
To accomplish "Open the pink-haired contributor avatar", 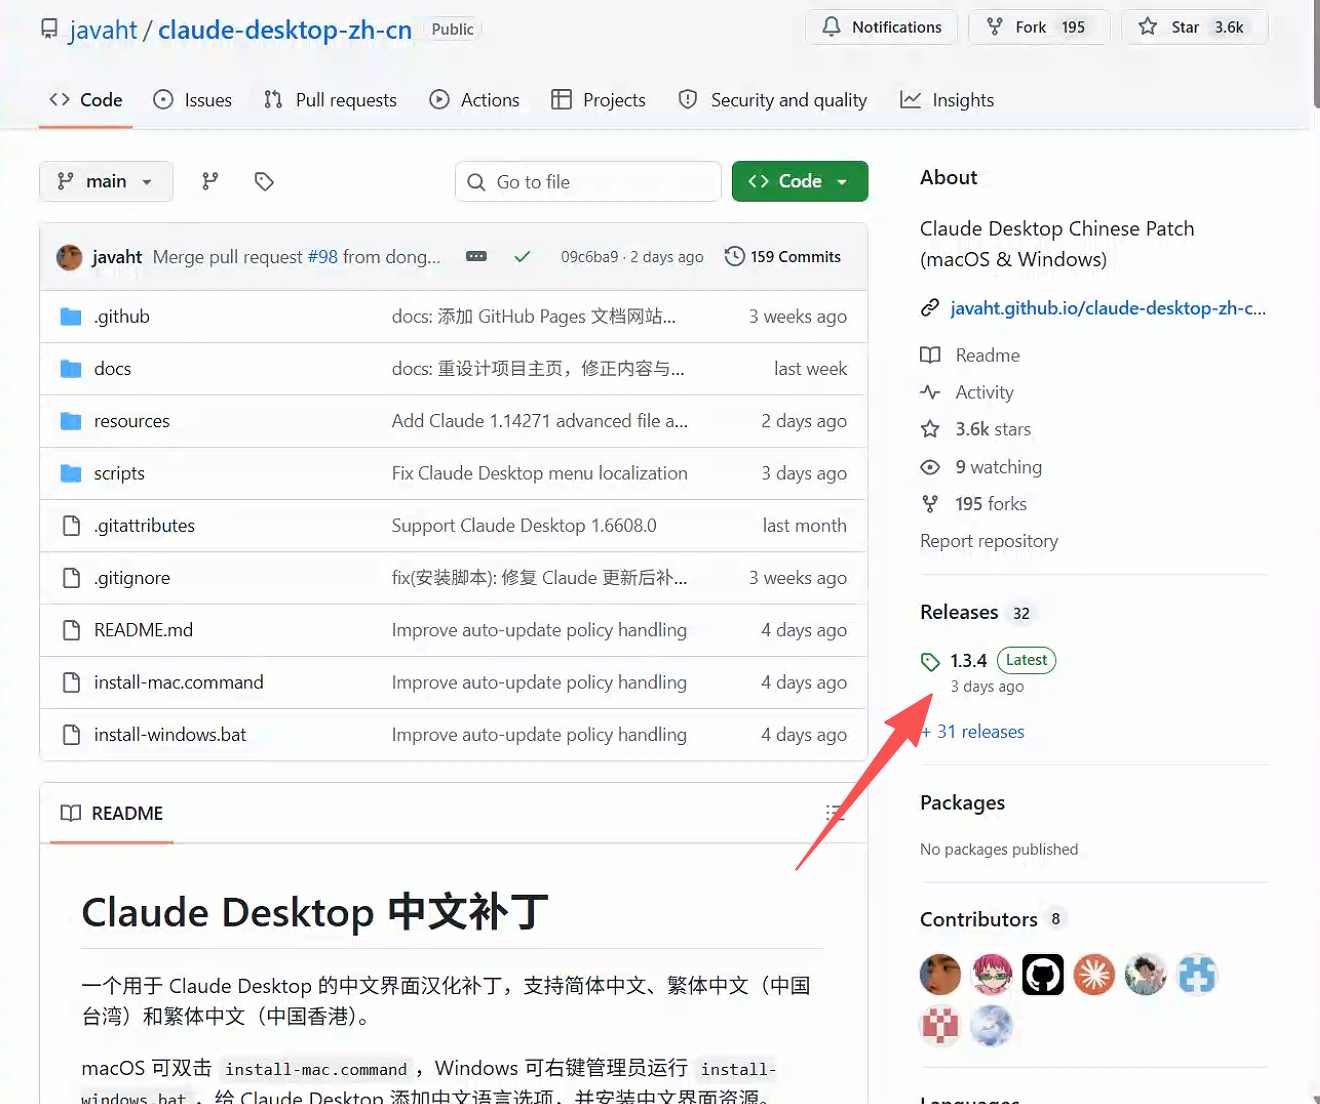I will point(992,975).
